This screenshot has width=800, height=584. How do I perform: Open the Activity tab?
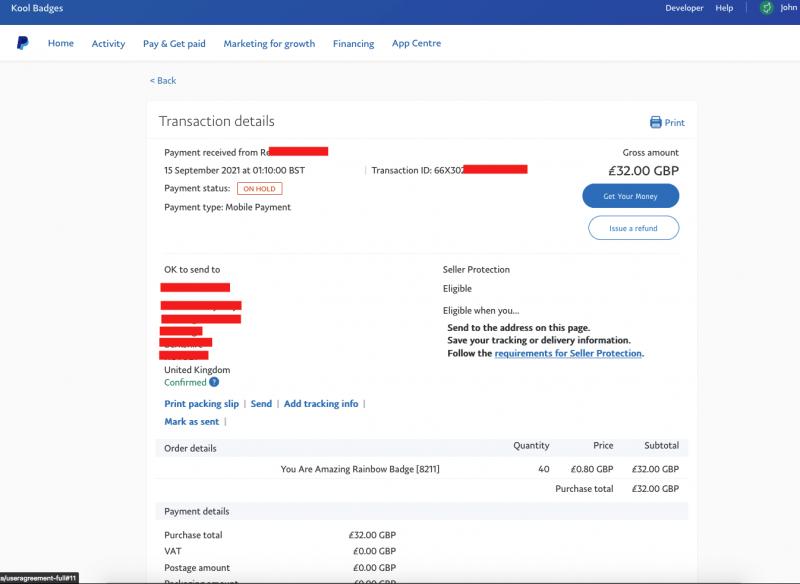[x=108, y=43]
